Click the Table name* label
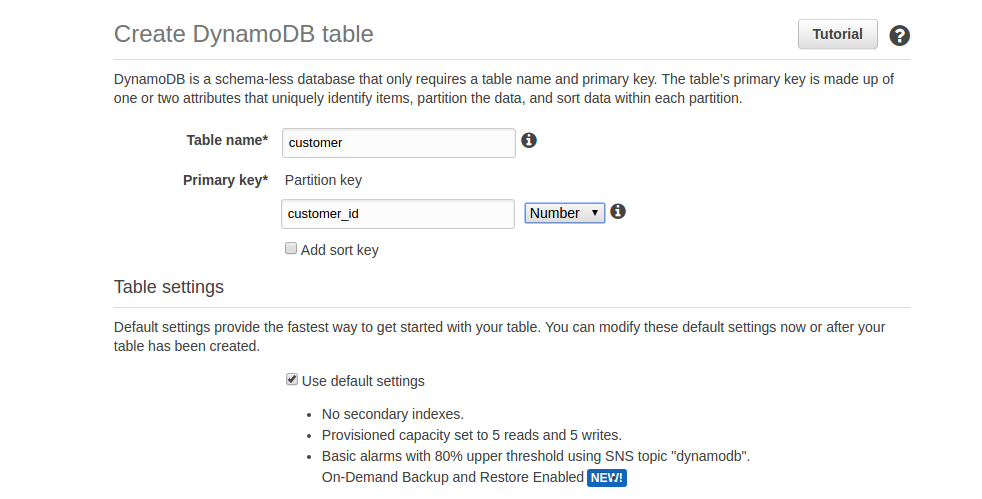Screen dimensions: 982x499 [x=227, y=141]
